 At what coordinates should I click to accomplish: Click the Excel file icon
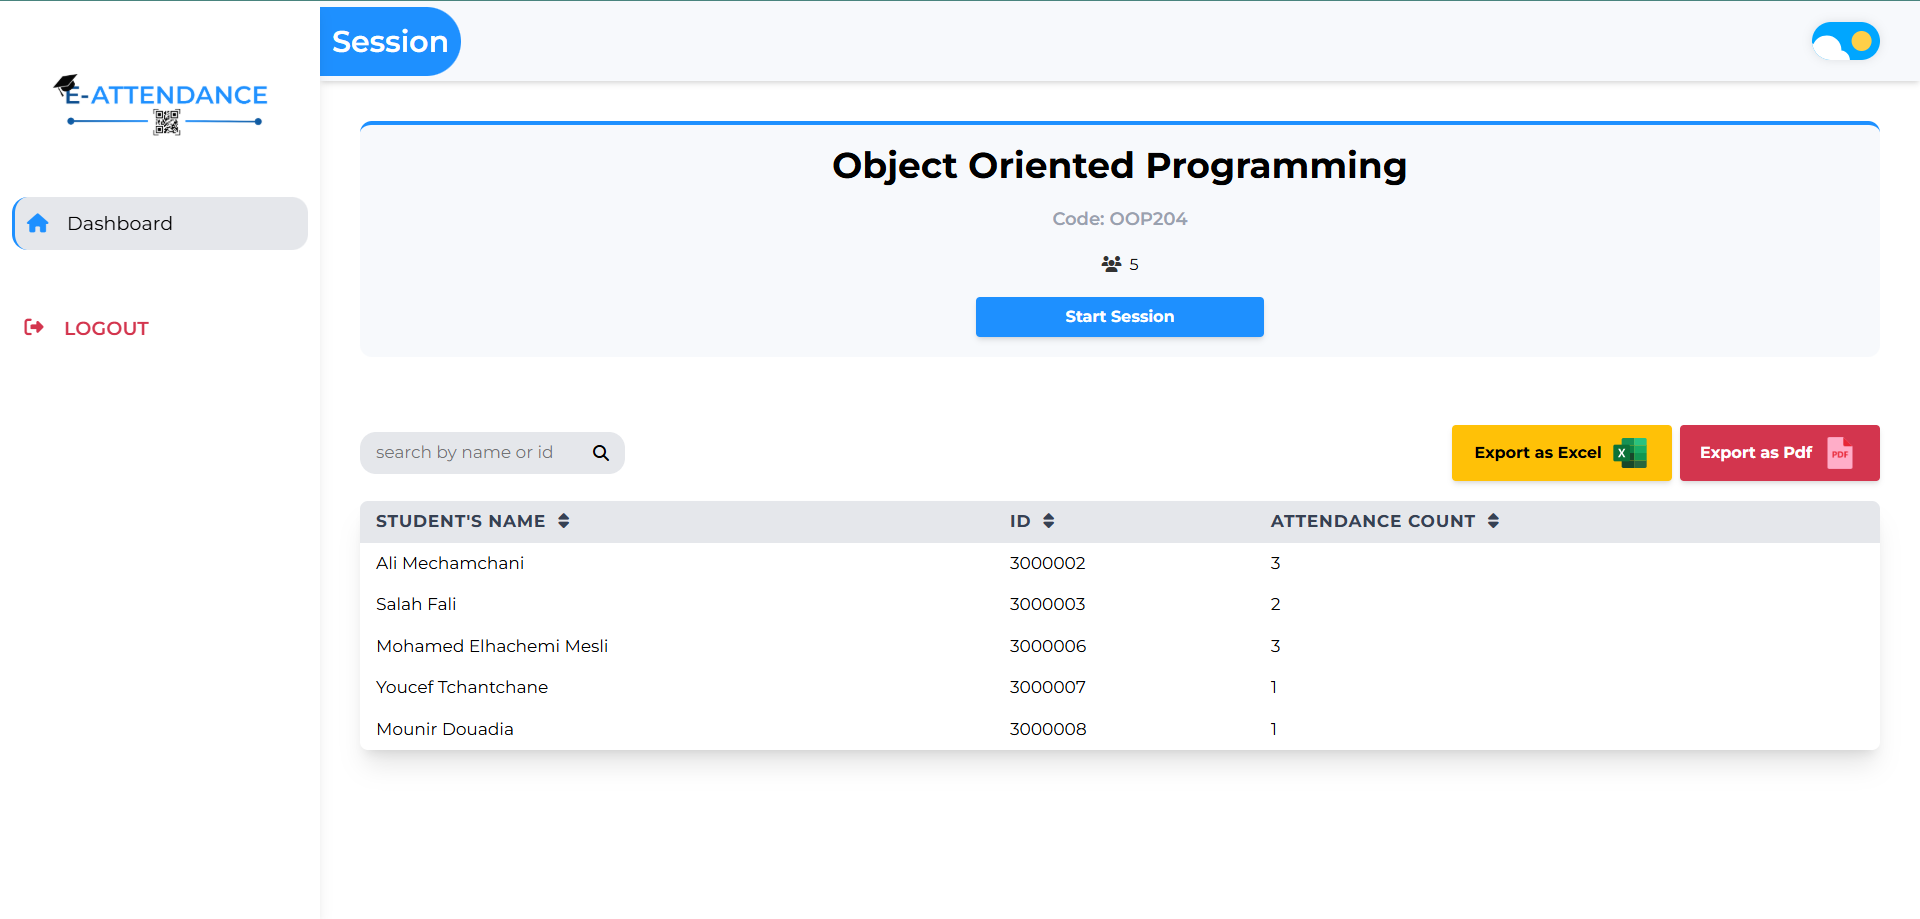1631,453
